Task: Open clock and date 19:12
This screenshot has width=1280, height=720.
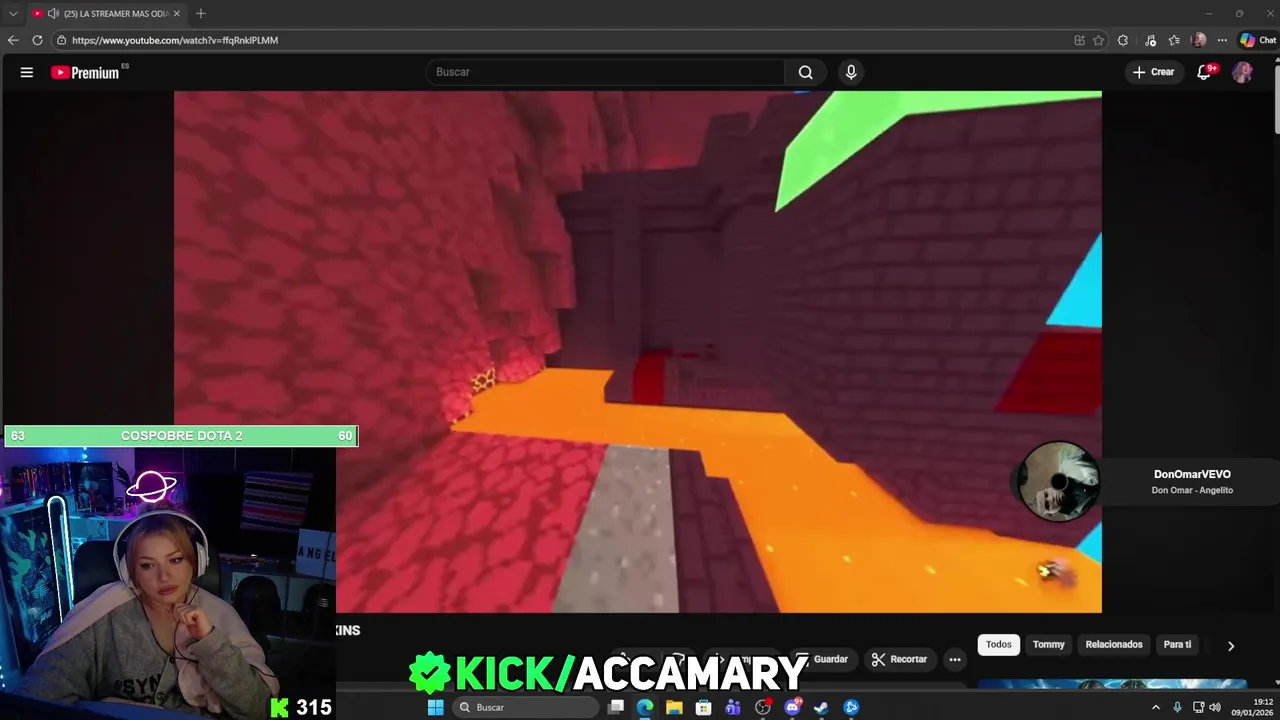Action: click(x=1252, y=707)
